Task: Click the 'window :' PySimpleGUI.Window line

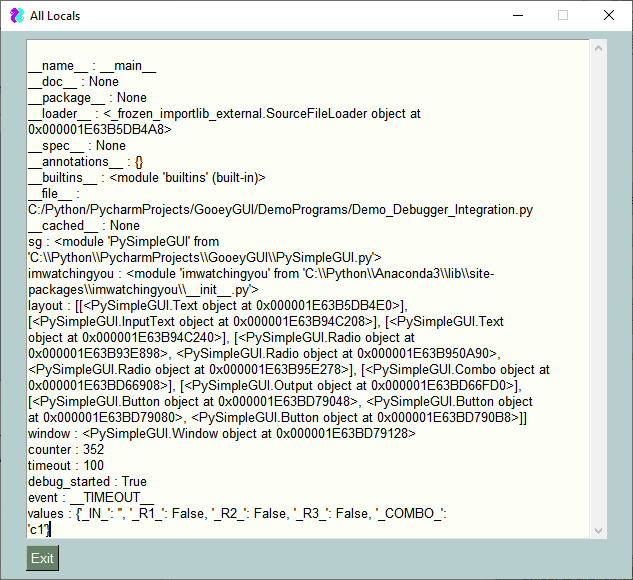Action: [x=222, y=433]
